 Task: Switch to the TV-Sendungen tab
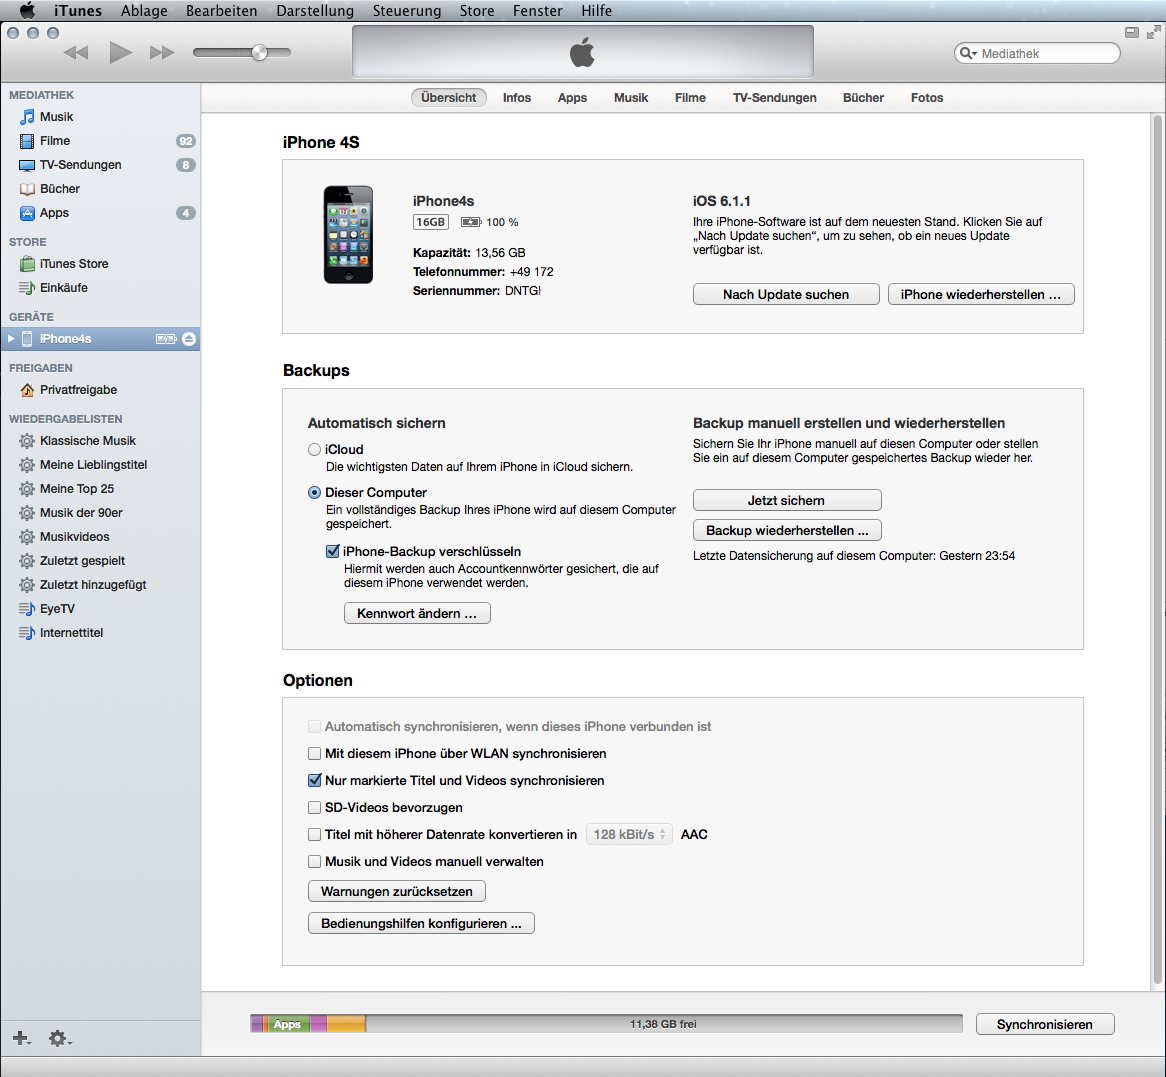pyautogui.click(x=774, y=97)
